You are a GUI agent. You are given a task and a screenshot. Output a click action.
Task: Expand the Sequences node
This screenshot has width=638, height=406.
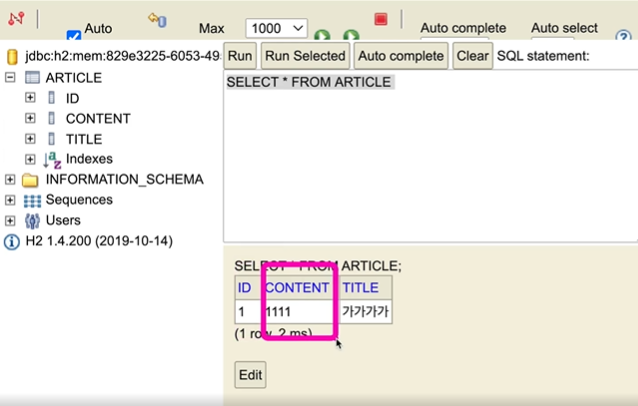pyautogui.click(x=10, y=200)
